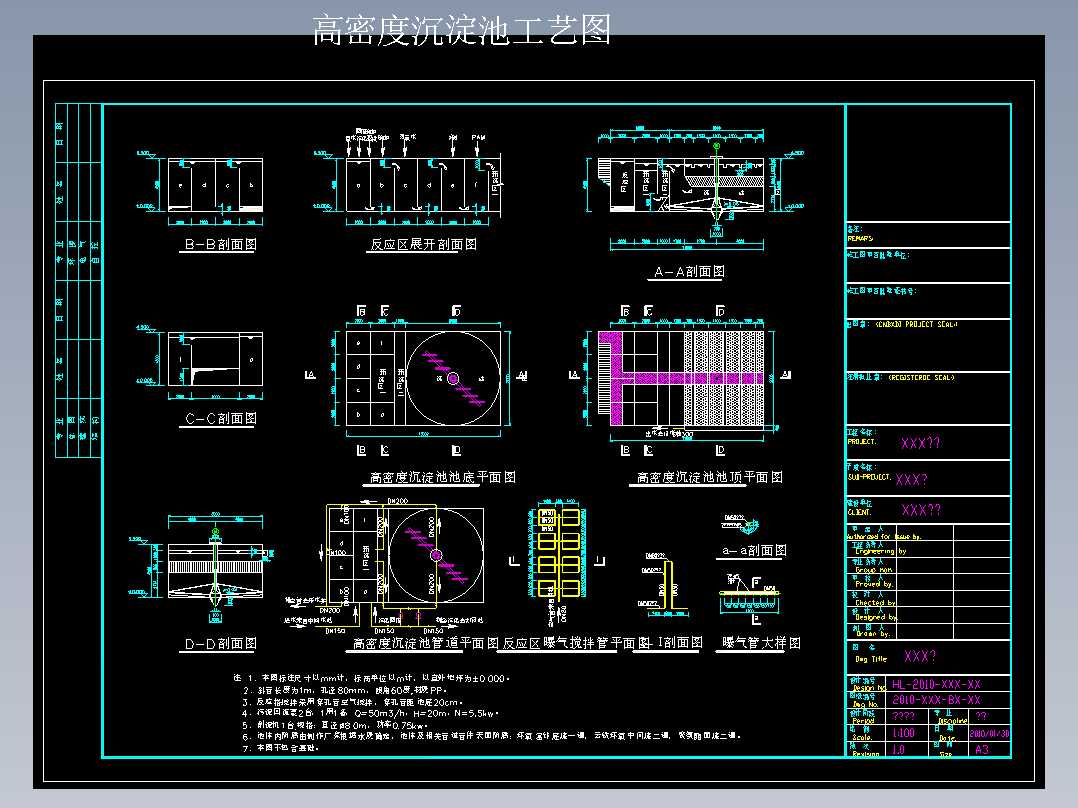
Task: Select the CLIENT placeholder XXX??
Action: click(x=921, y=510)
